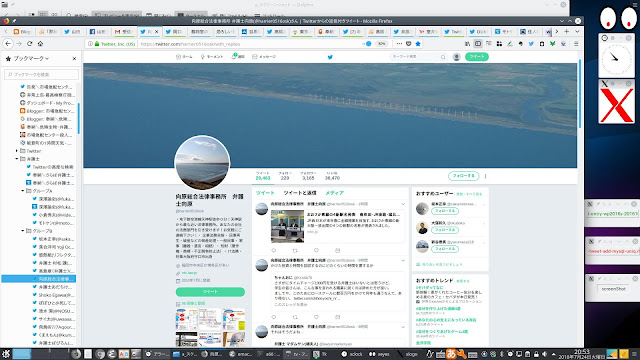Open second tweet's dropdown chevron

click(403, 260)
